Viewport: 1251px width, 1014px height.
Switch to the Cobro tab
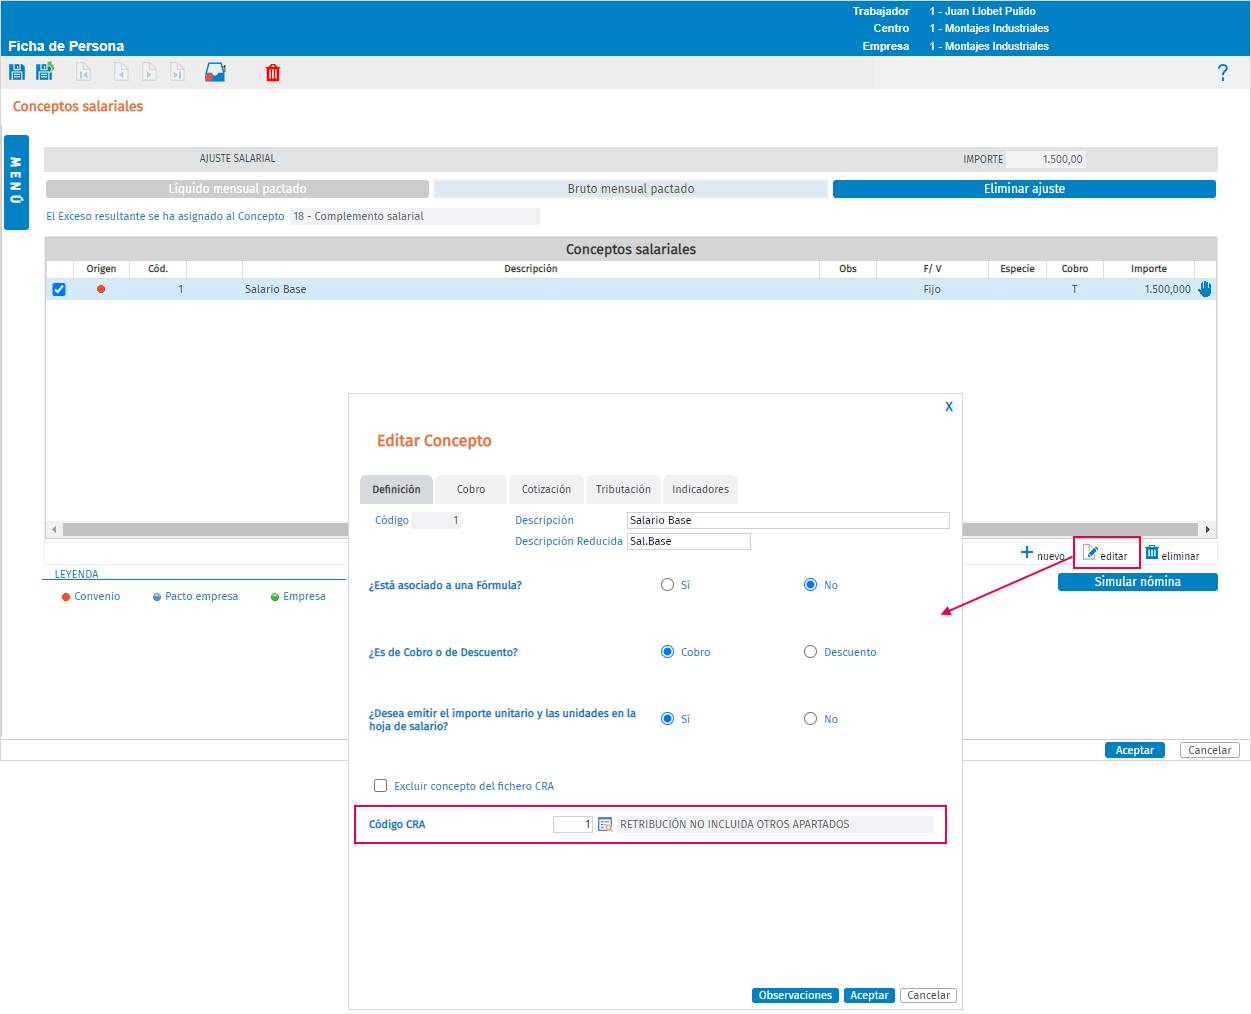tap(471, 489)
